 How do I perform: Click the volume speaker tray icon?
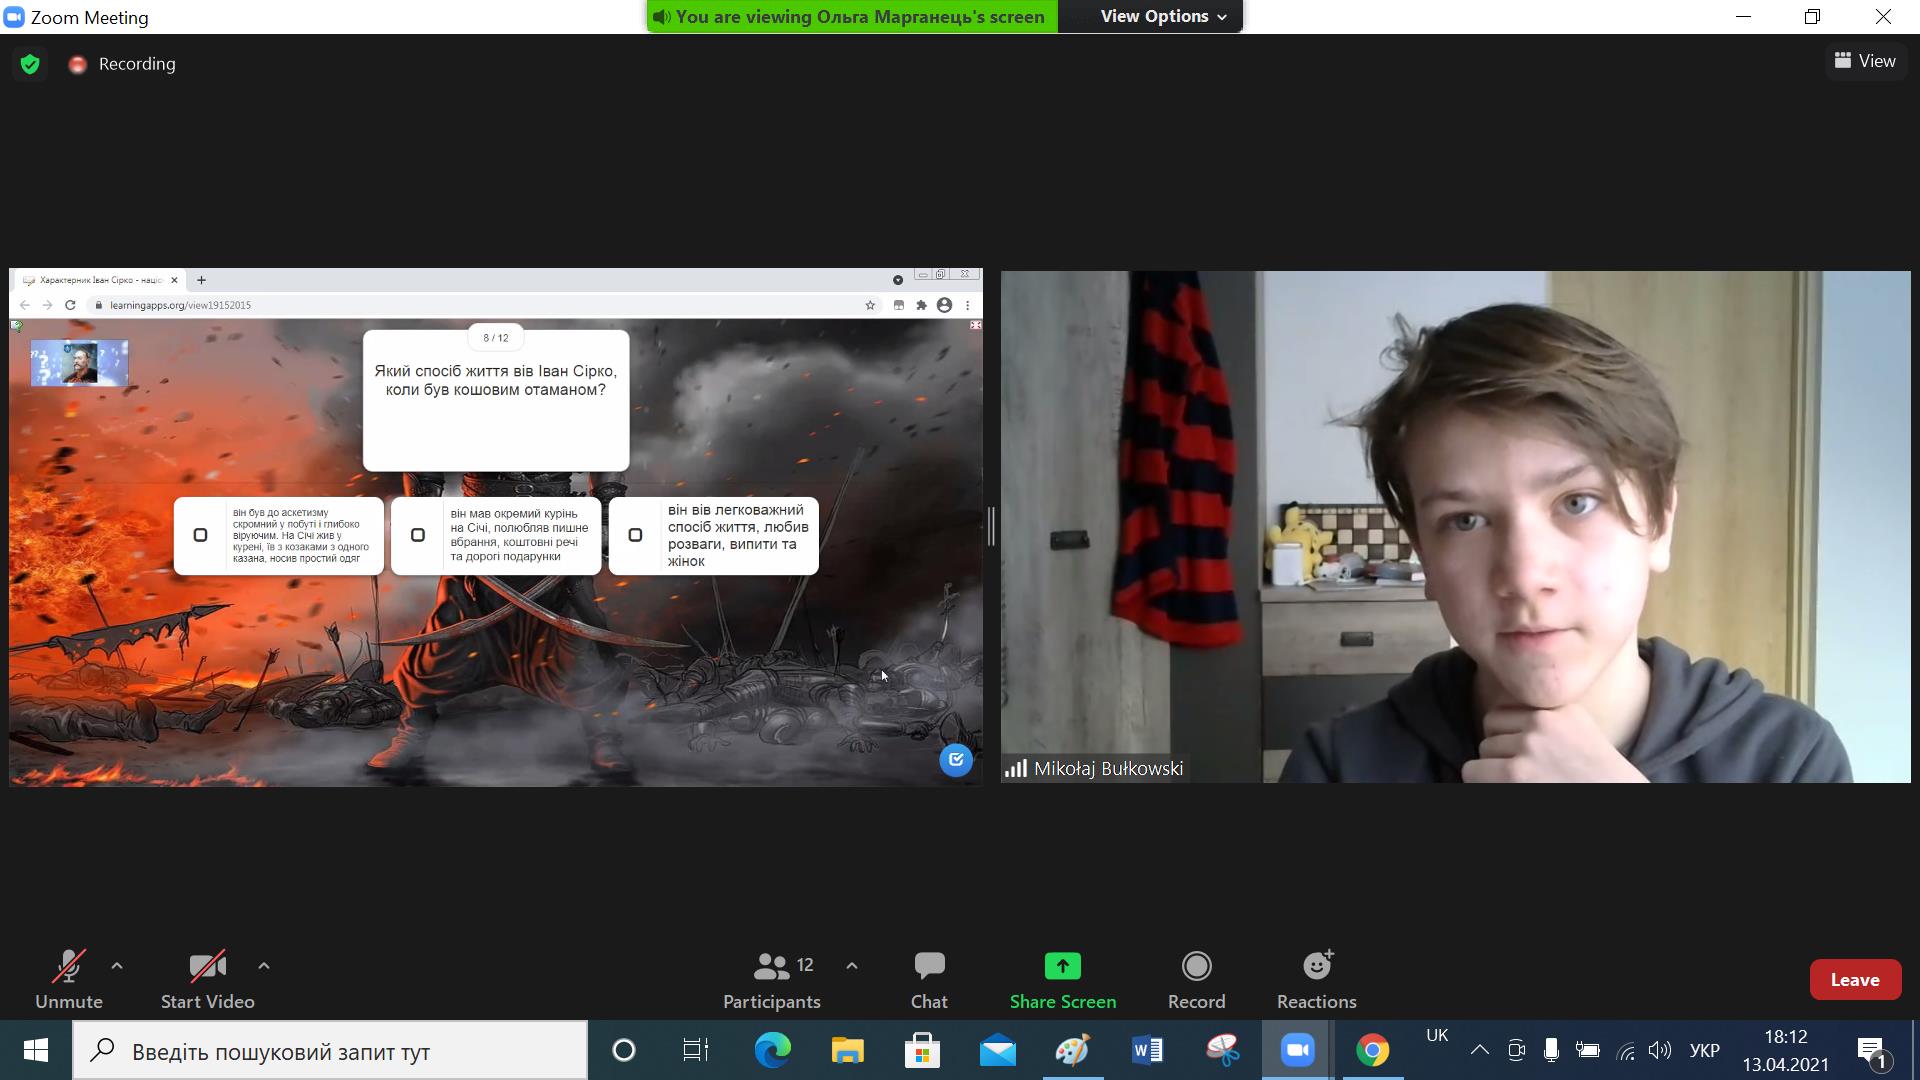click(1660, 1050)
